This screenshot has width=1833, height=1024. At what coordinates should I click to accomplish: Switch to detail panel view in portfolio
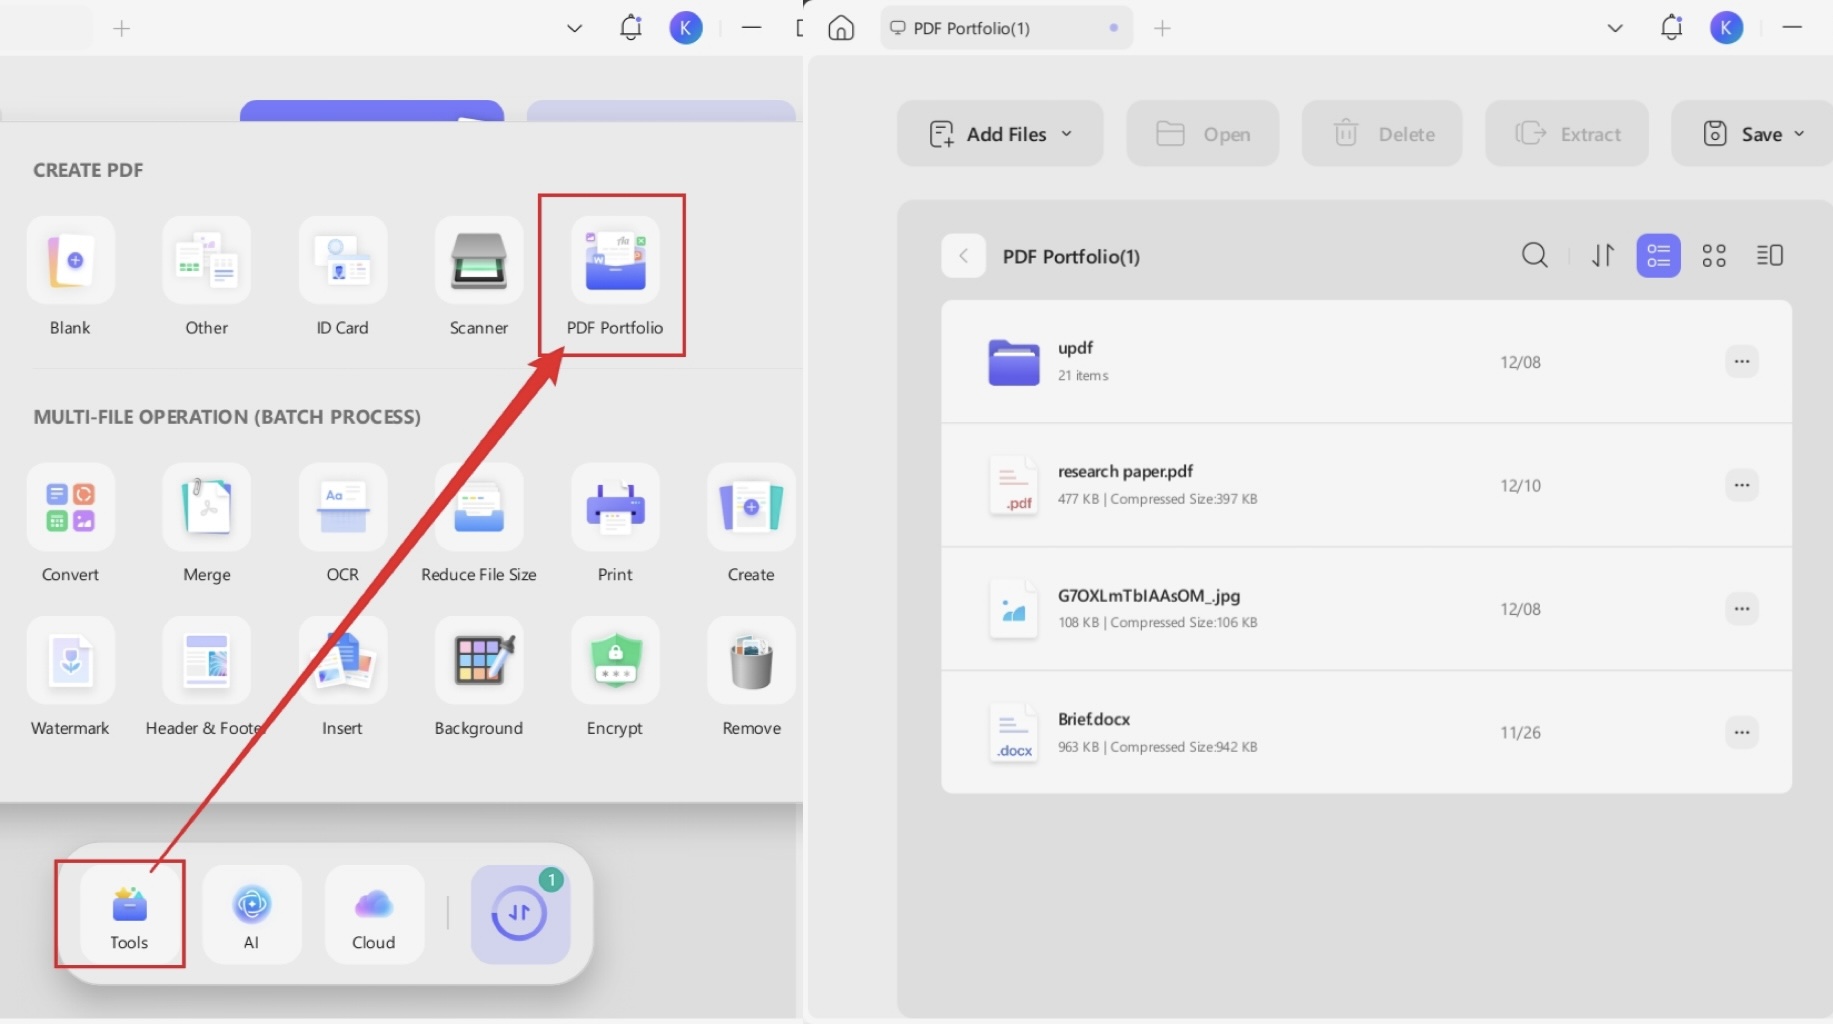1770,256
